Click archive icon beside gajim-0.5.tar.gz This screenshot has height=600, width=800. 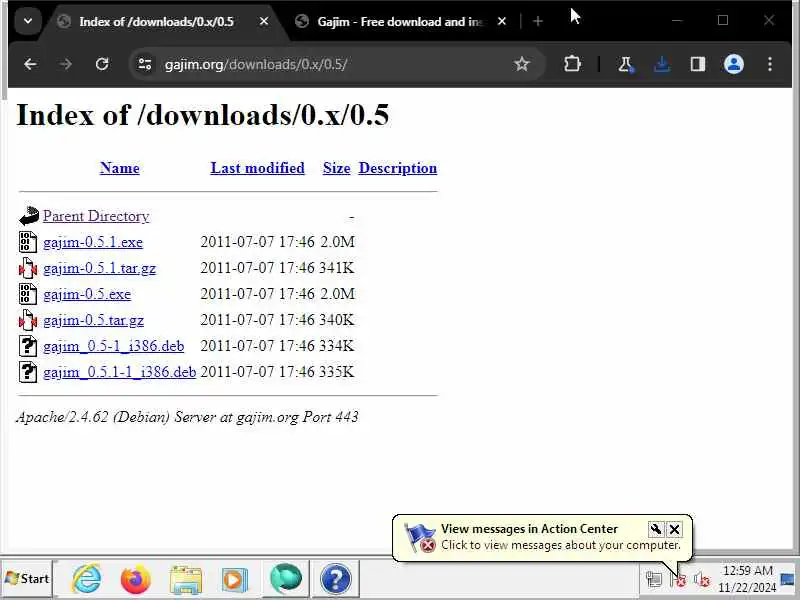coord(28,320)
